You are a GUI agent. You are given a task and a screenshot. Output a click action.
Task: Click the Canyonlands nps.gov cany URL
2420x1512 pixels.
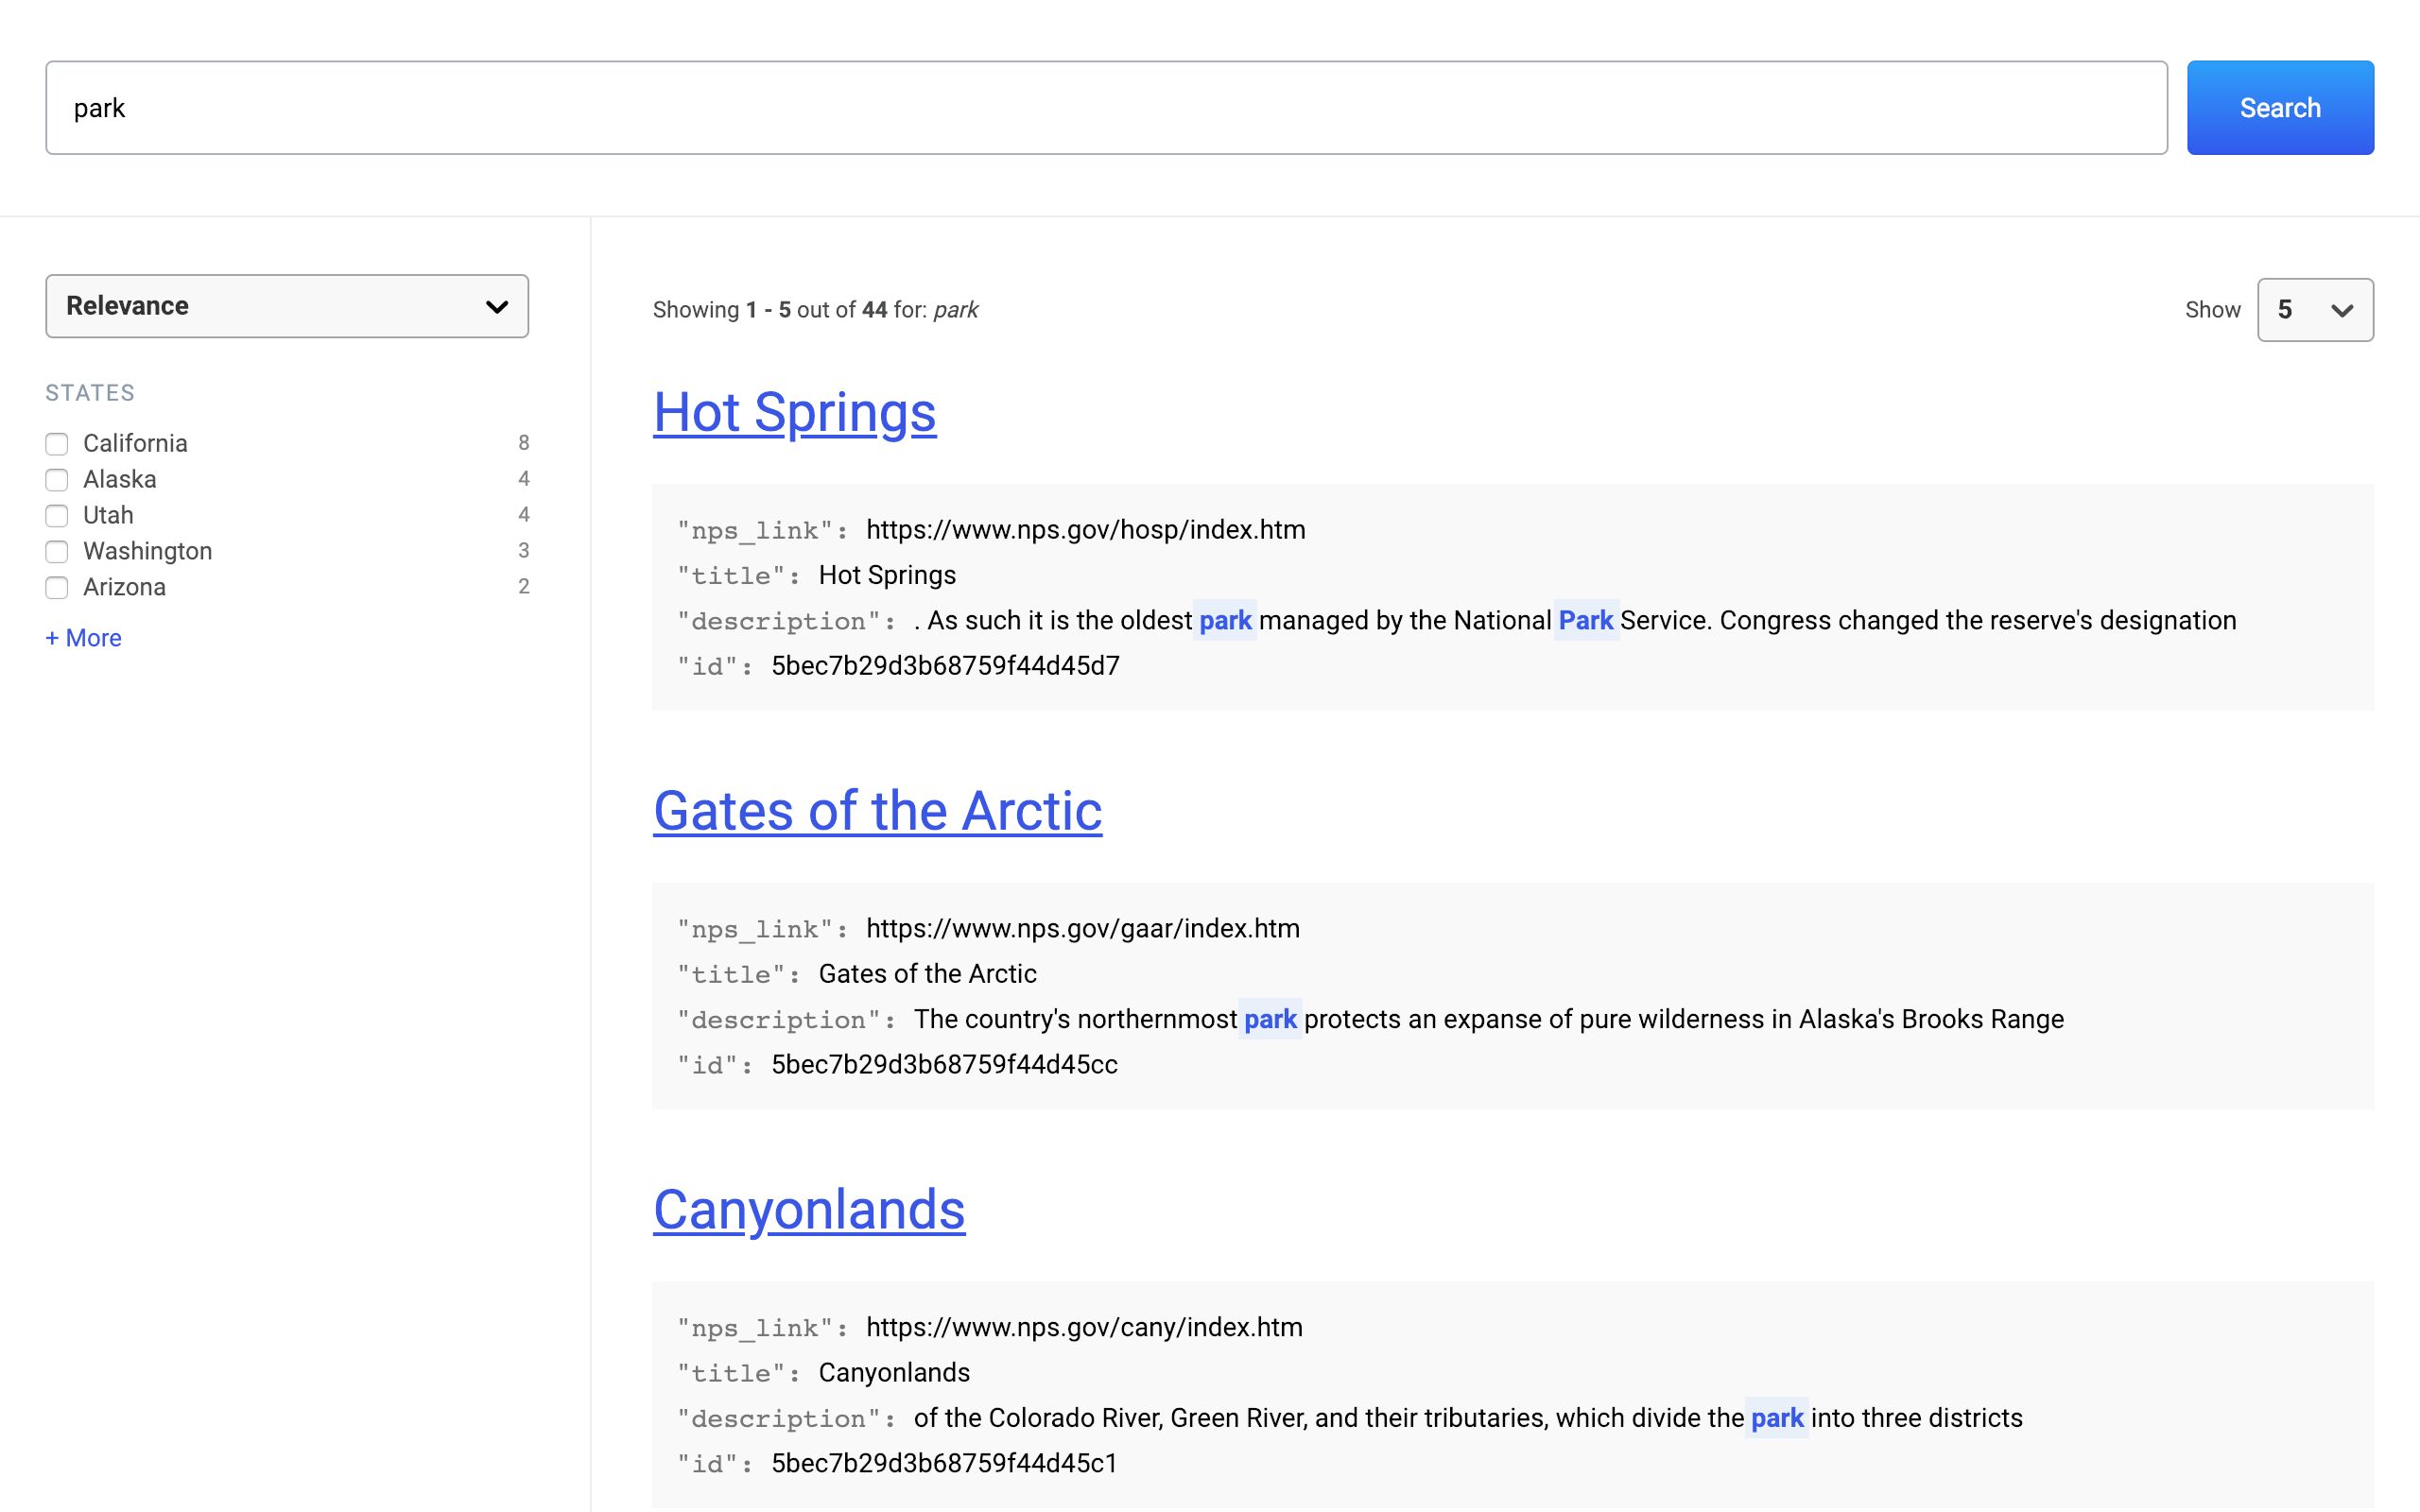tap(1084, 1328)
